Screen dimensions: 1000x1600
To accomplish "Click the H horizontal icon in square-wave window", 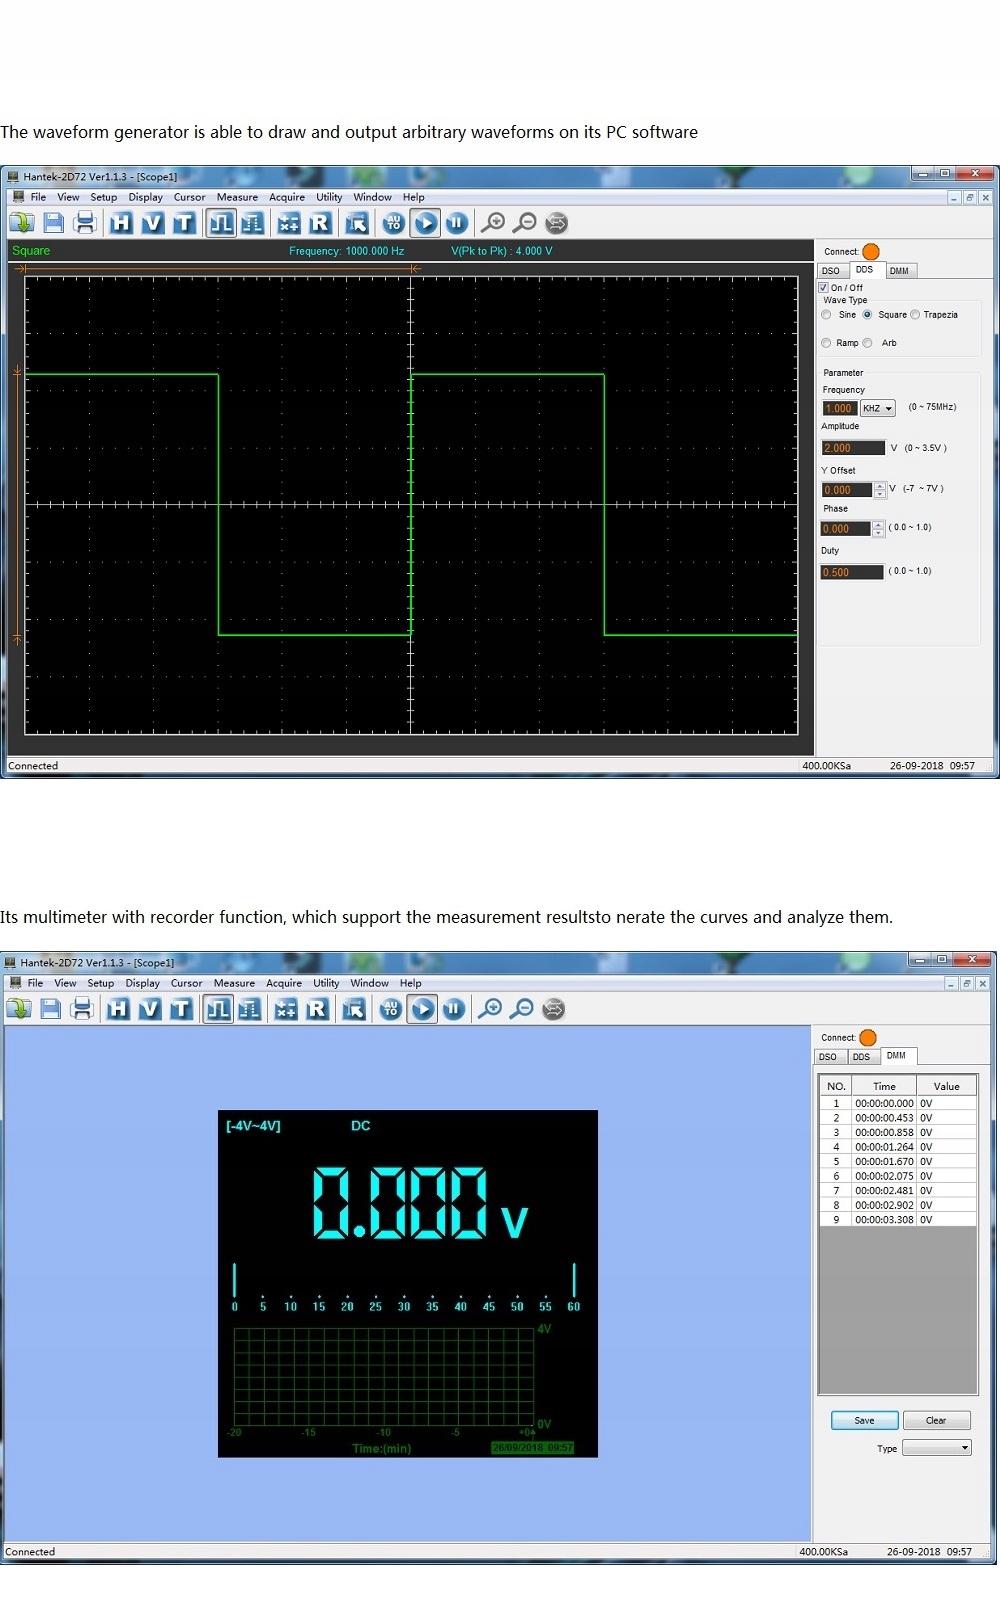I will [121, 223].
